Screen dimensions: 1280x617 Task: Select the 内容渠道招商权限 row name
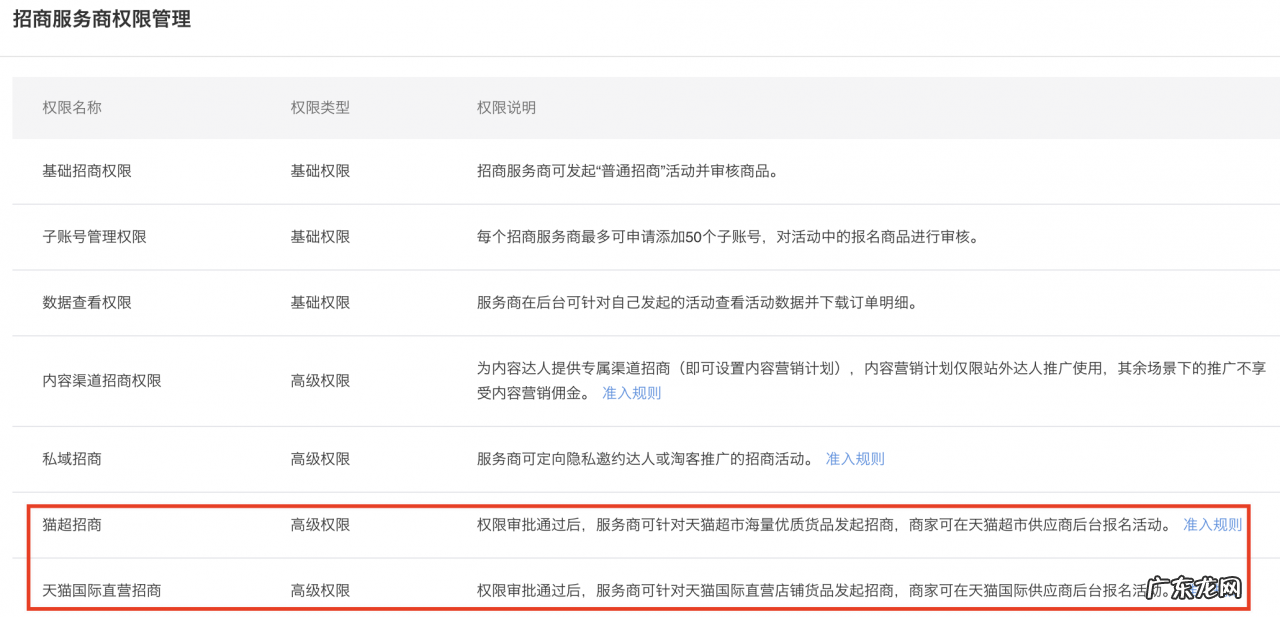tap(102, 380)
